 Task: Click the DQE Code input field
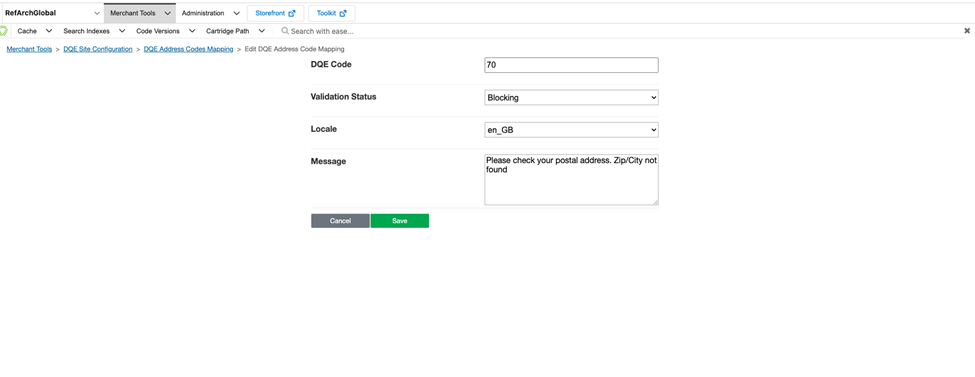(571, 65)
